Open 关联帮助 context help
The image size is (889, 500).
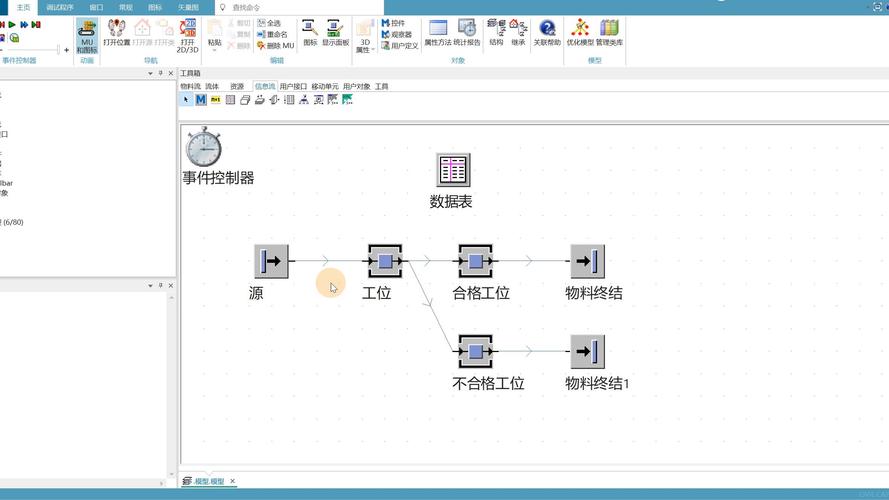[547, 33]
